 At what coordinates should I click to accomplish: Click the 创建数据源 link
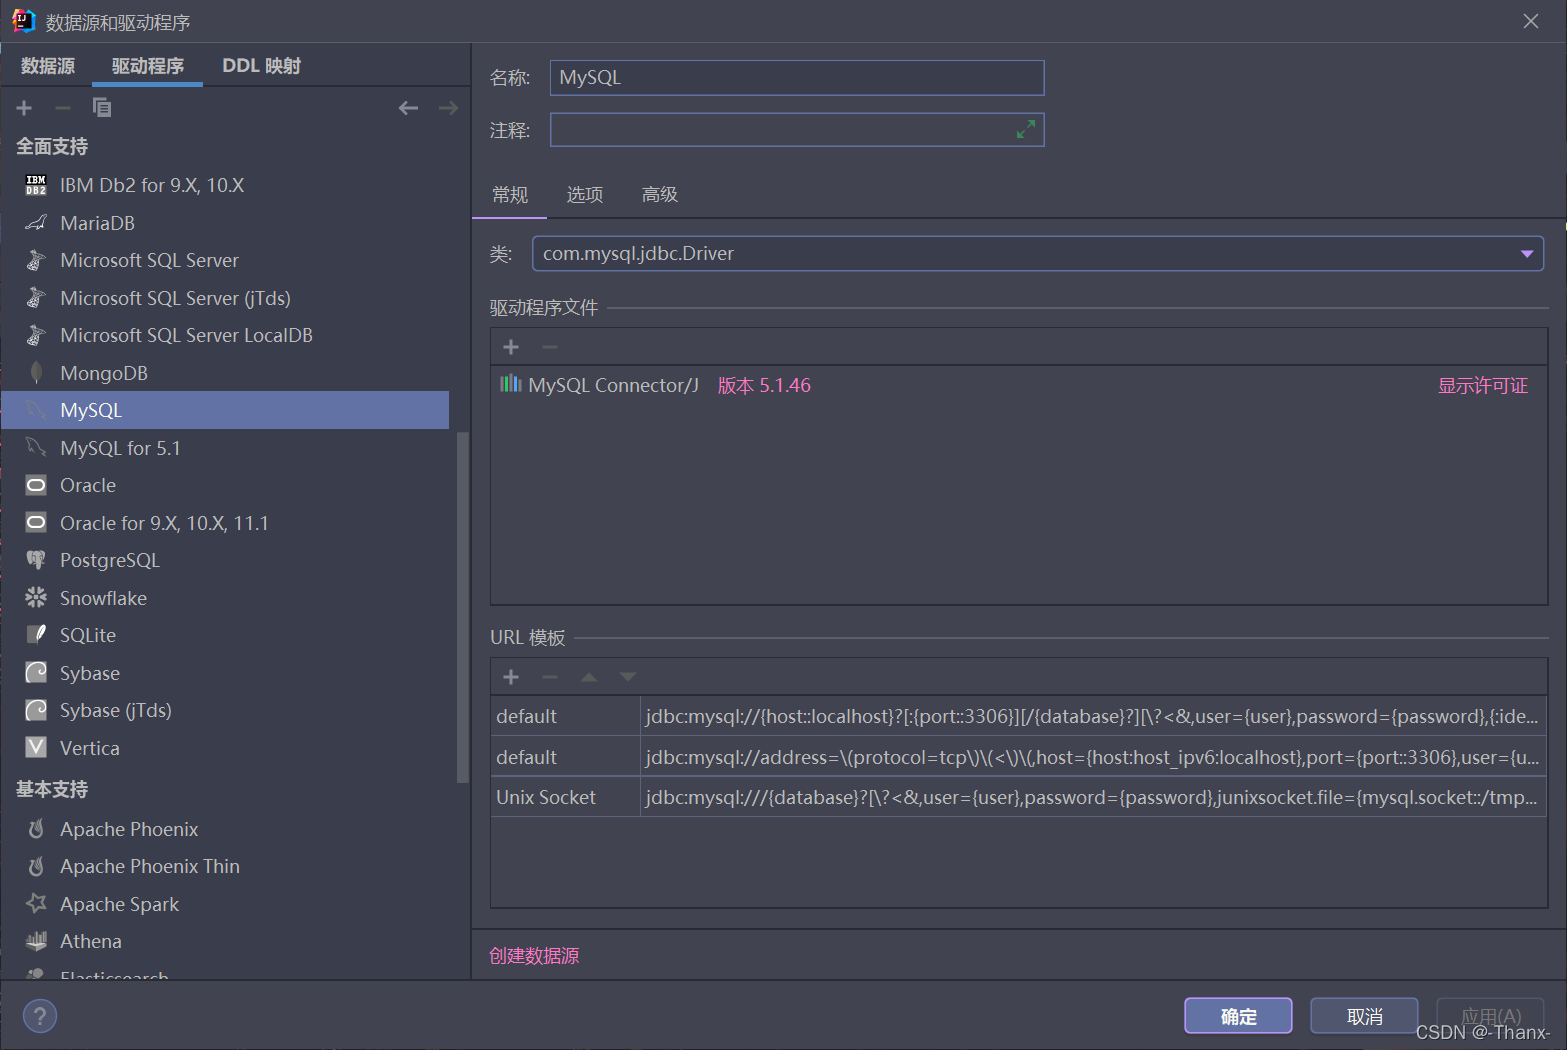click(x=534, y=956)
